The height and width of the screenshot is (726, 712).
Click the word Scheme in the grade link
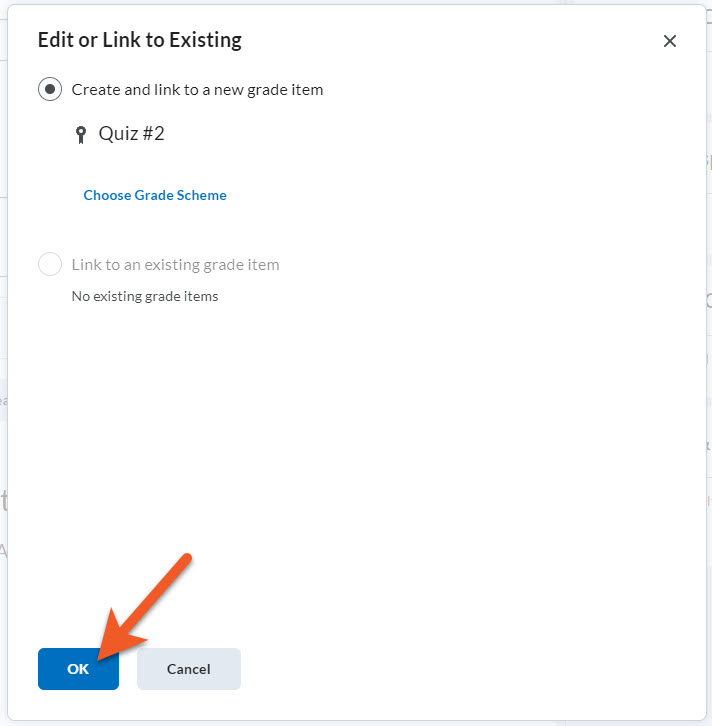(x=202, y=195)
